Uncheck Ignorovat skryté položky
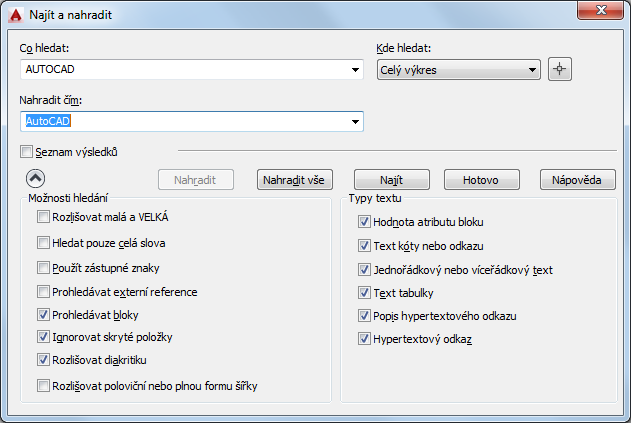 (43, 336)
